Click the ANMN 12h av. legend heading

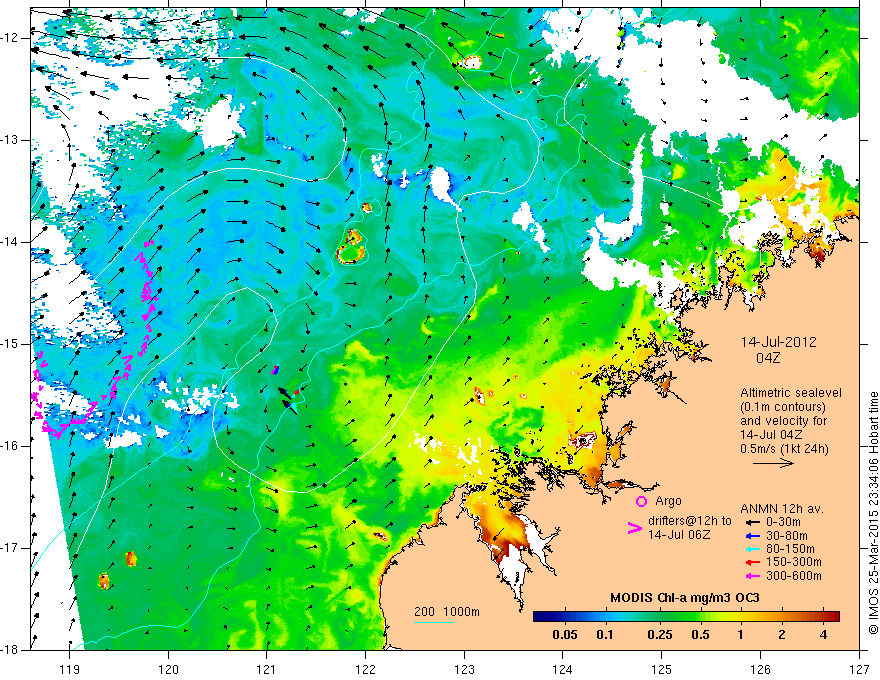tap(782, 509)
